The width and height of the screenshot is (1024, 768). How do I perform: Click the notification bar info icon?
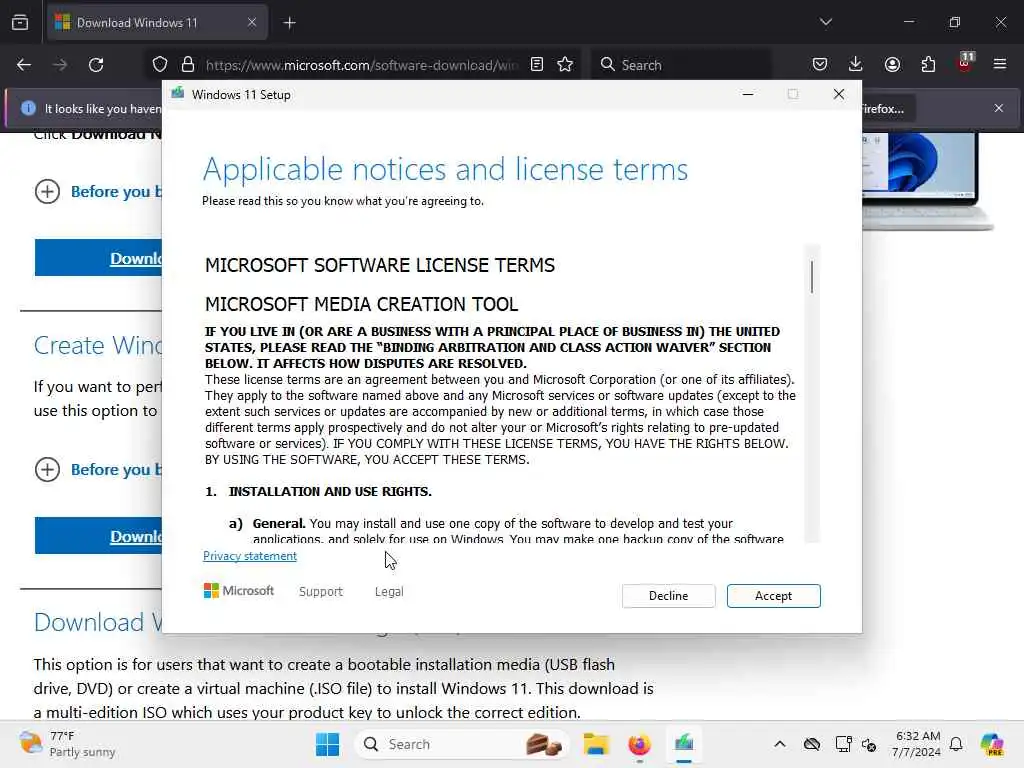tap(28, 108)
